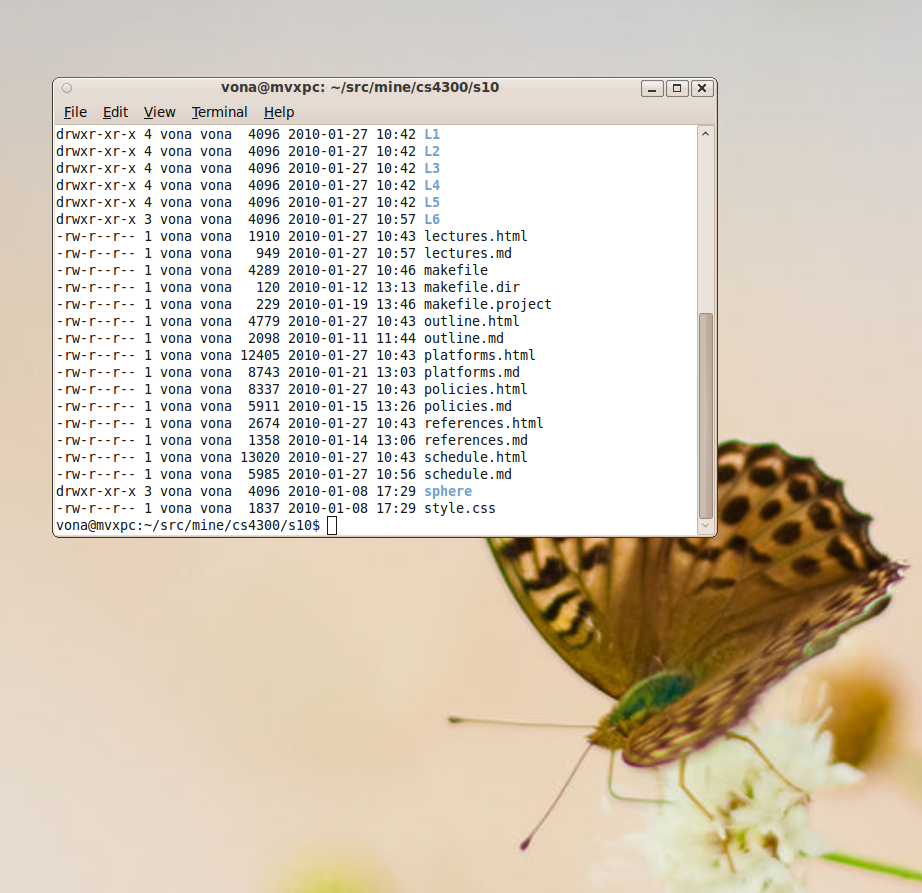Viewport: 922px width, 893px height.
Task: Click the sphere directory entry
Action: pyautogui.click(x=448, y=491)
